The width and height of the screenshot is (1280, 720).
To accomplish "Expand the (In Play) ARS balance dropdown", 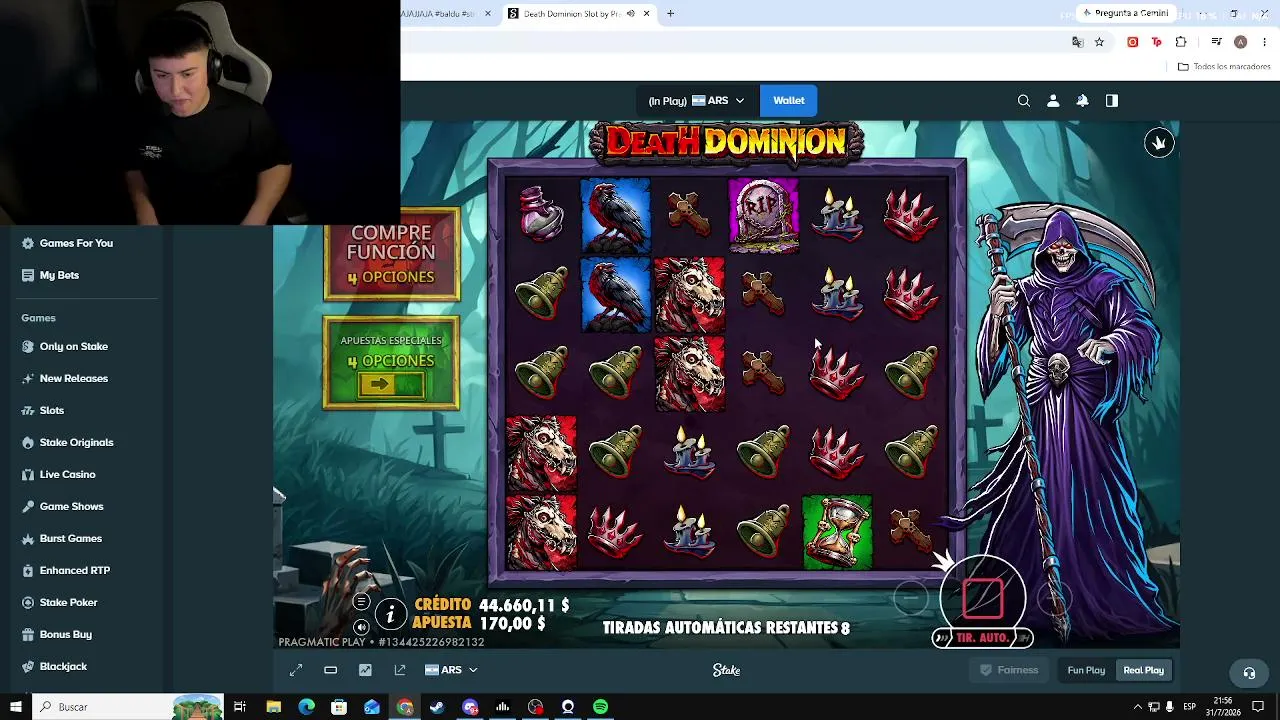I will [696, 101].
